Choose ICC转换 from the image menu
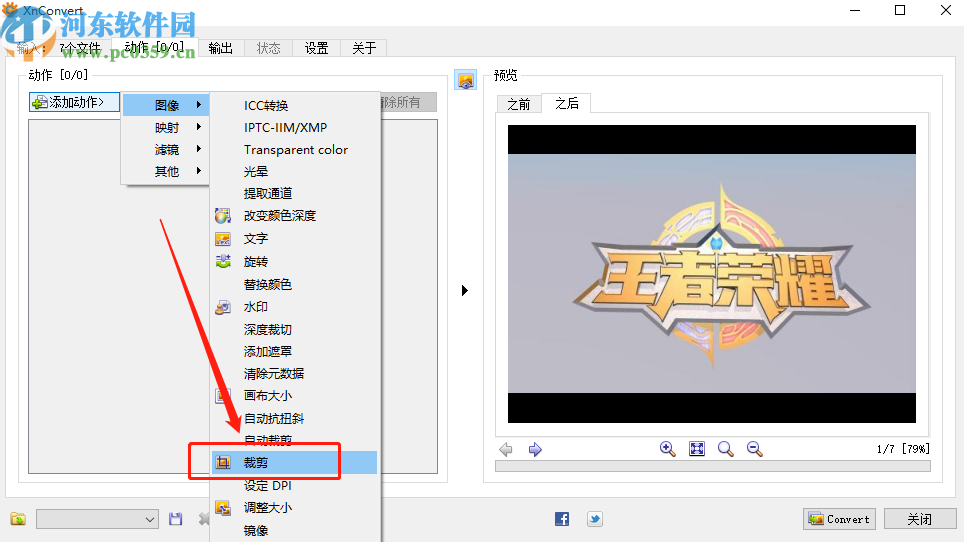The height and width of the screenshot is (542, 964). coord(266,105)
